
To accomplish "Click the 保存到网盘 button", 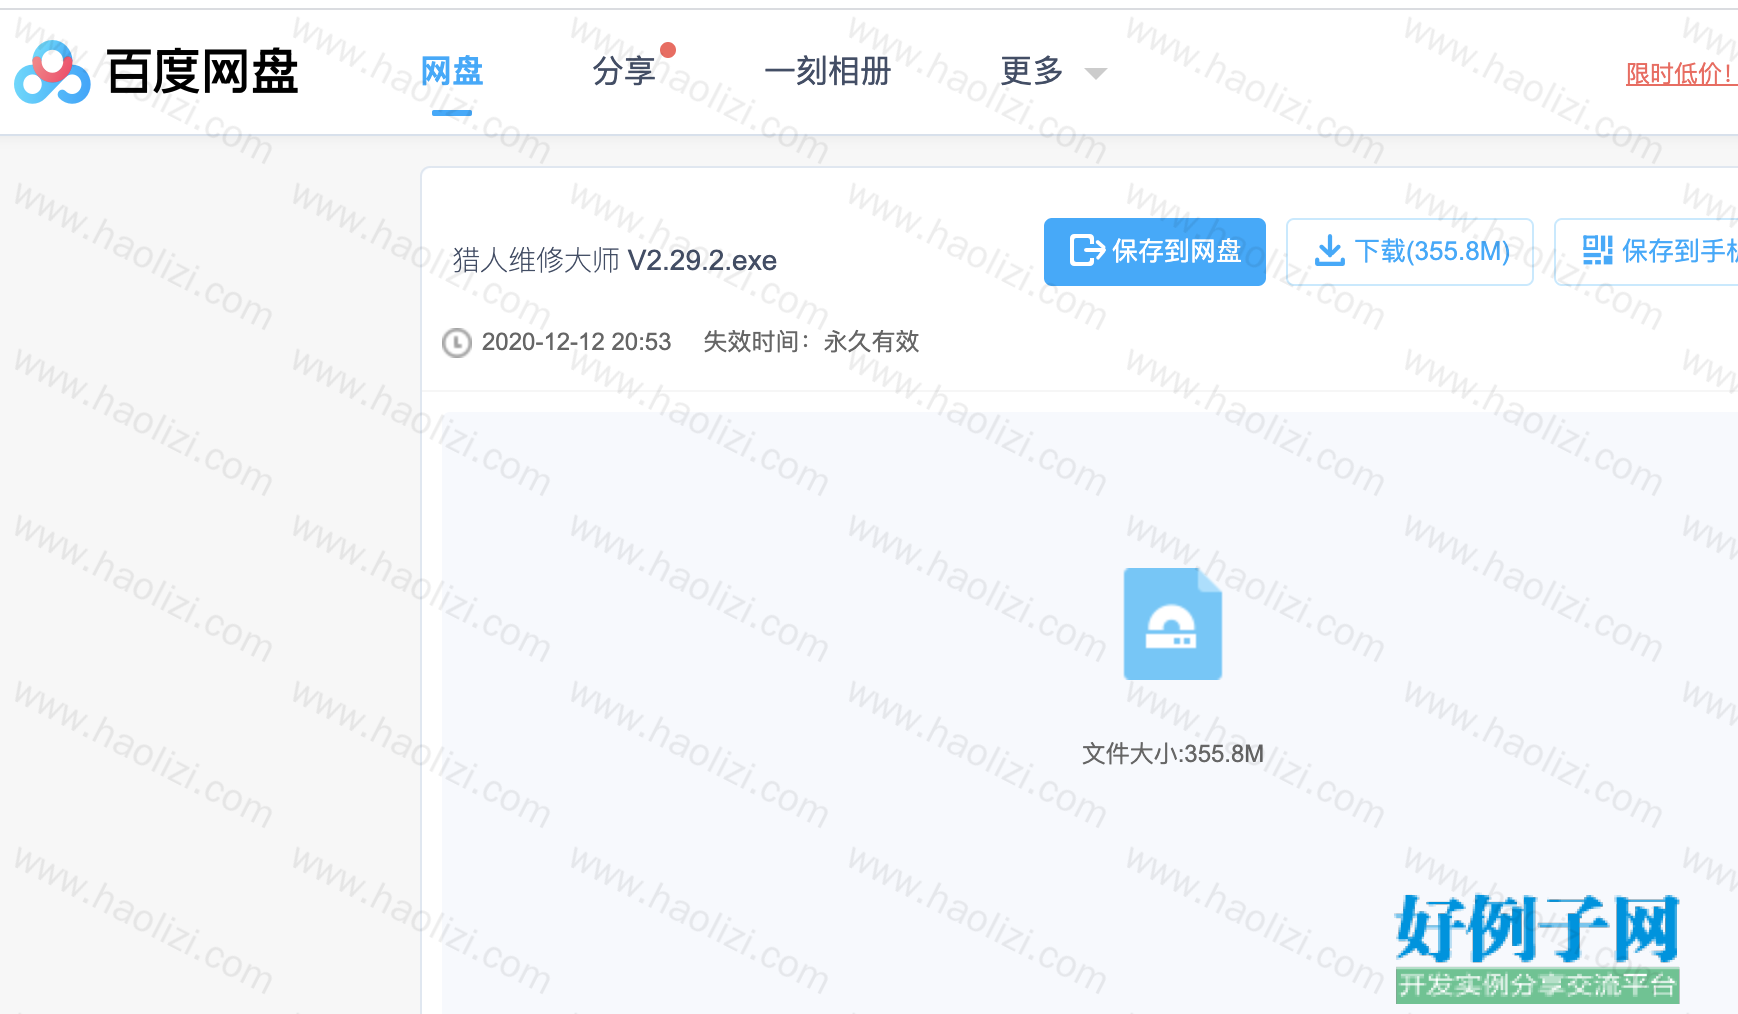I will point(1155,251).
